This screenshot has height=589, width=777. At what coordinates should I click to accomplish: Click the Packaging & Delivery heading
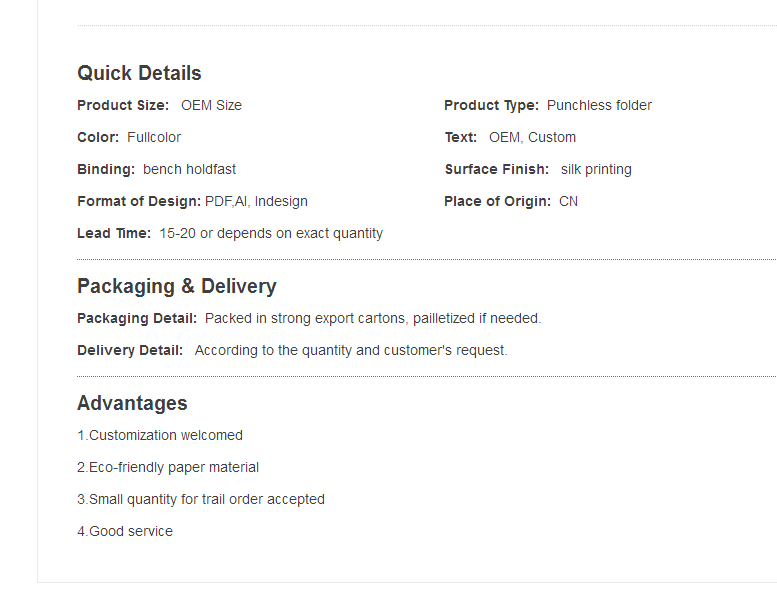[x=177, y=286]
